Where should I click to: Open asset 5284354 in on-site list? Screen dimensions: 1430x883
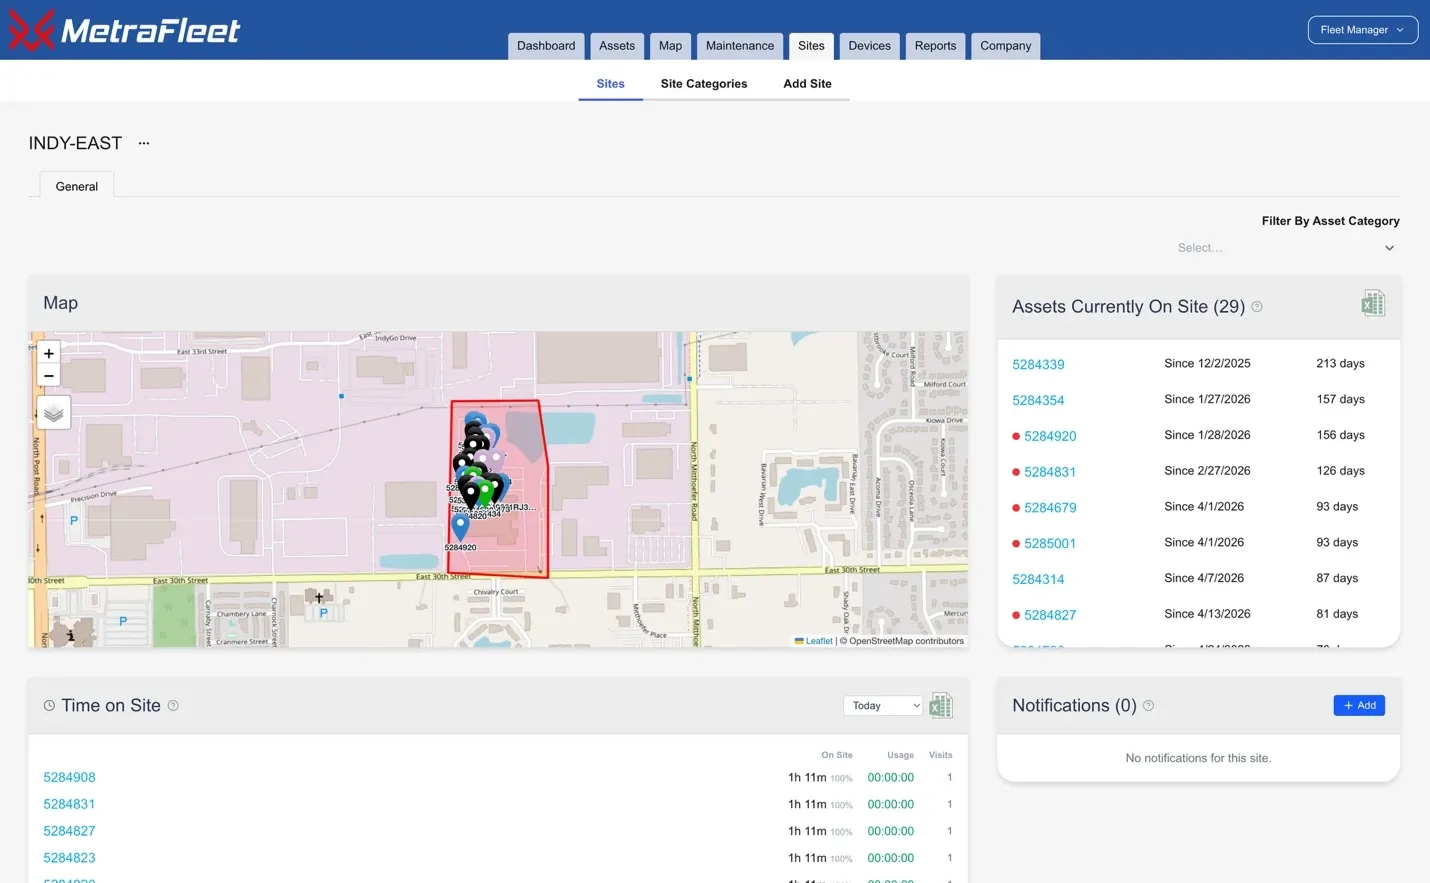coord(1038,400)
